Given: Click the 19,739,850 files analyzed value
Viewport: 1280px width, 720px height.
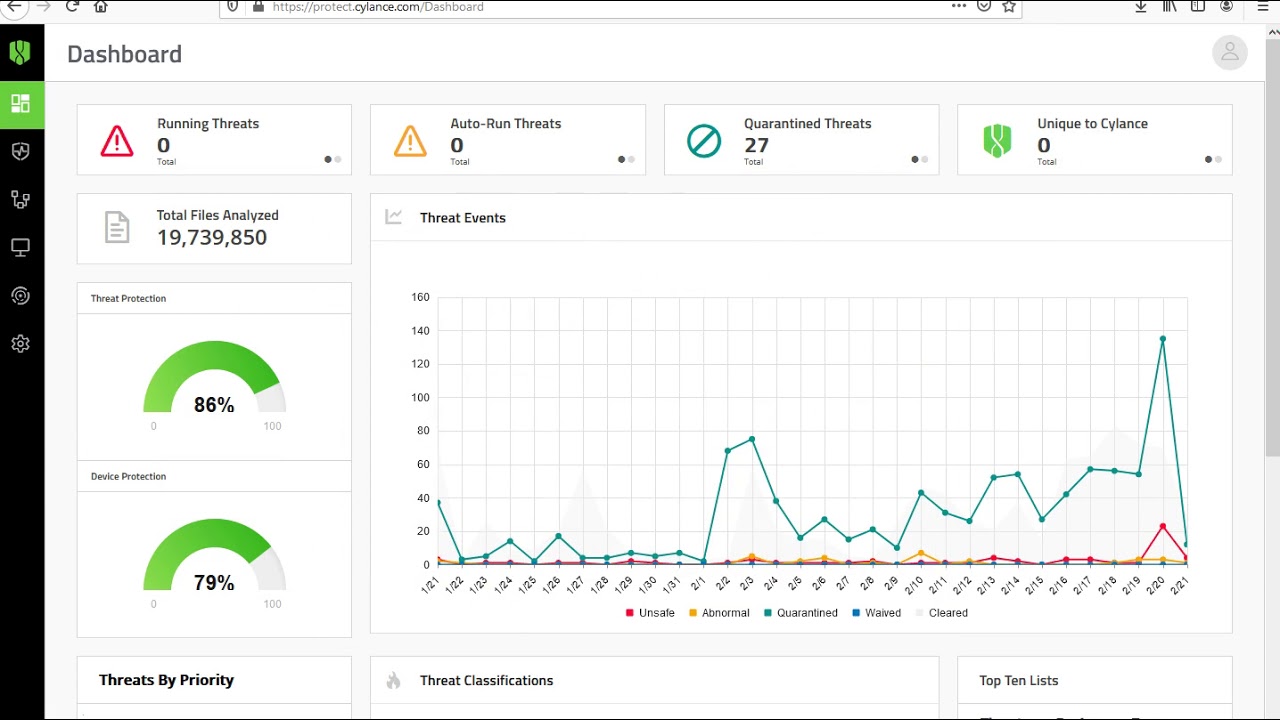Looking at the screenshot, I should [x=212, y=237].
